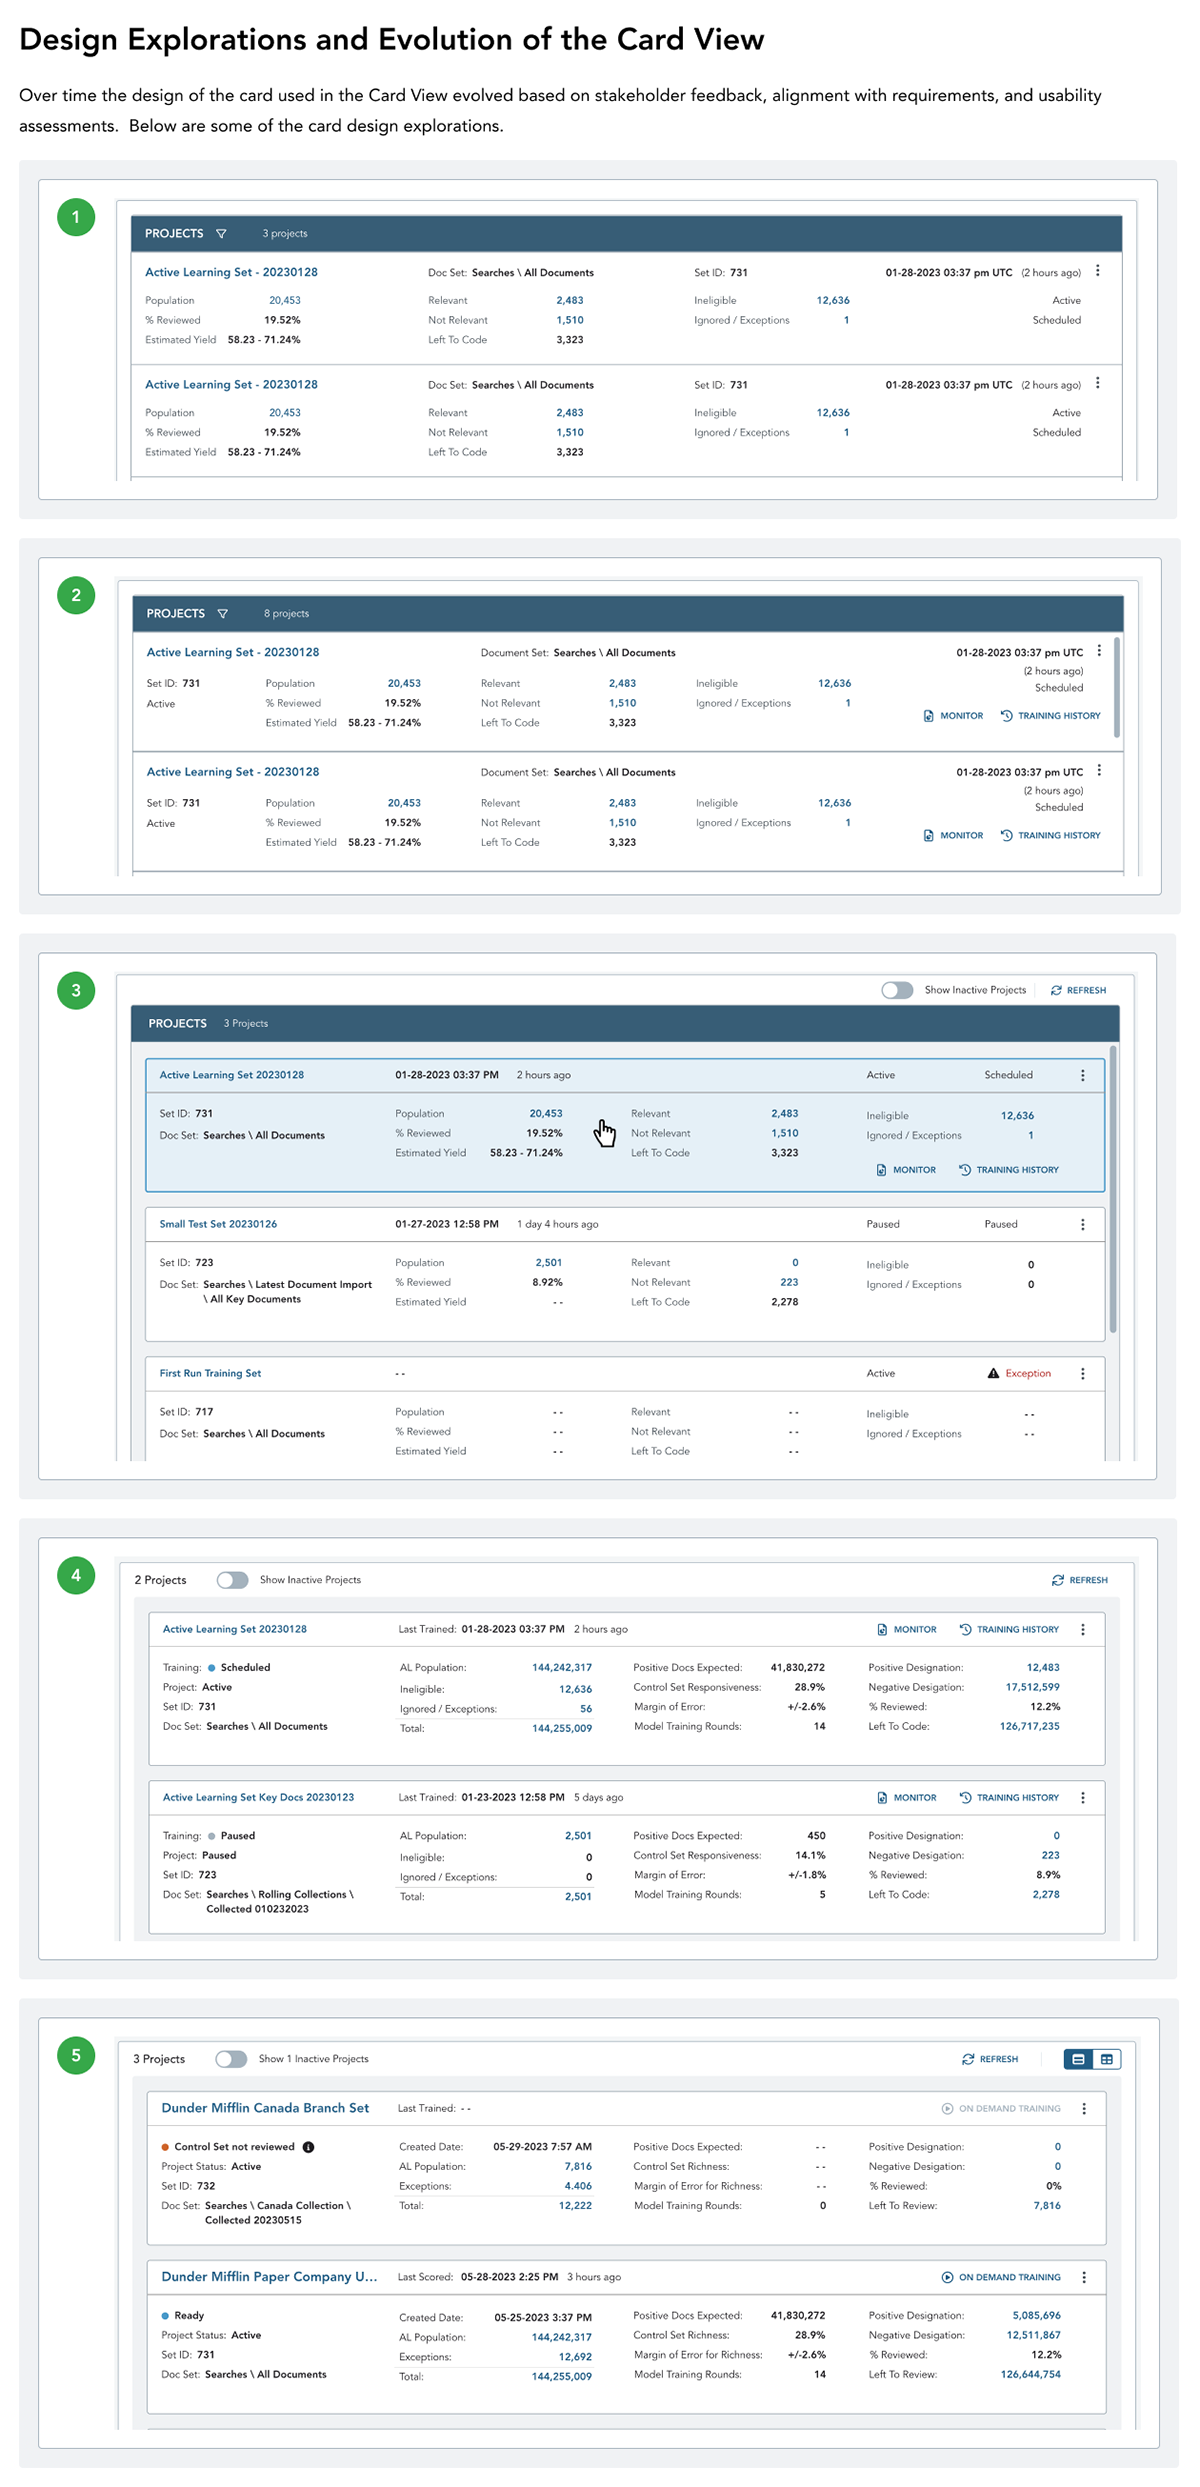Screen dimensions: 1200x2487
Task: Click the Control Set not reviewed status label
Action: (234, 2147)
